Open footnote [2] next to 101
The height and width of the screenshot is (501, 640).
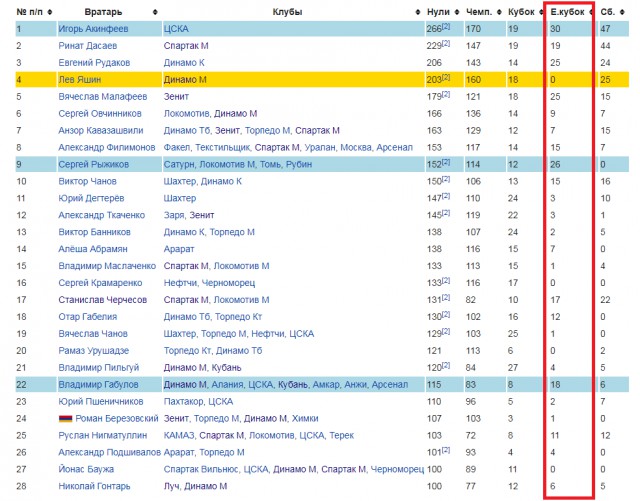(x=446, y=450)
